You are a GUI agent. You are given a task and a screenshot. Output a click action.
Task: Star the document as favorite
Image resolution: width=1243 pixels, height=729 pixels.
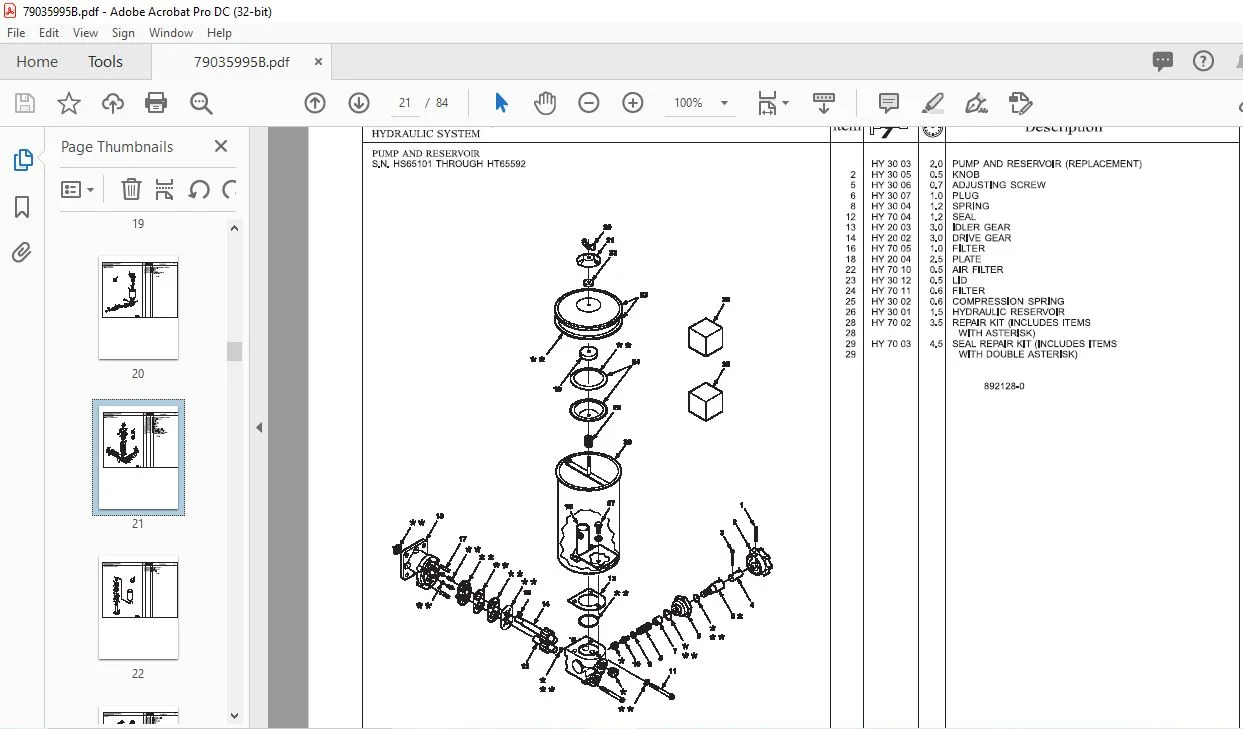[69, 103]
